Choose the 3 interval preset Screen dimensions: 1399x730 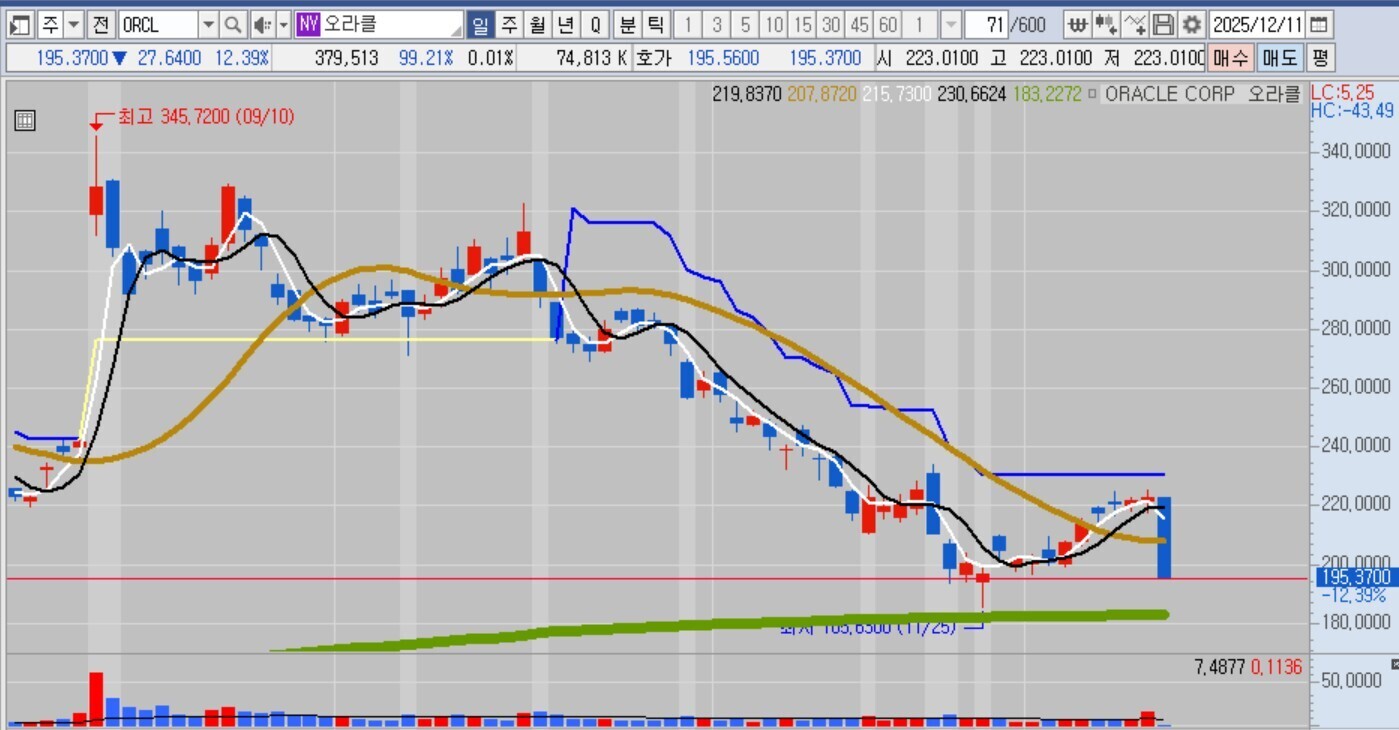(717, 24)
